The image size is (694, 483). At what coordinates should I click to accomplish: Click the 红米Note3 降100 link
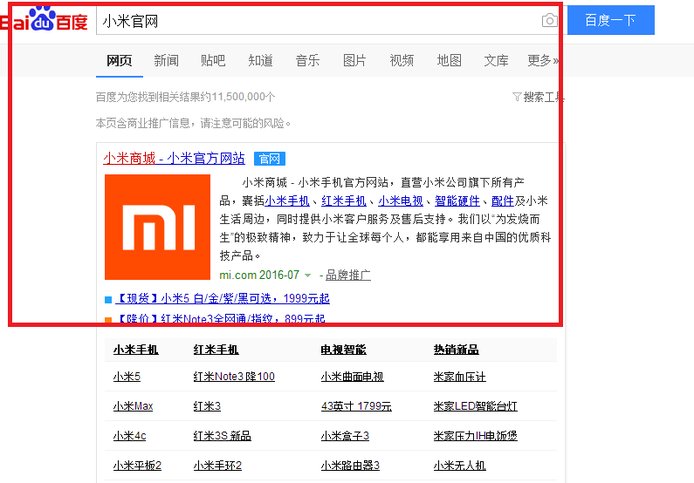[233, 377]
